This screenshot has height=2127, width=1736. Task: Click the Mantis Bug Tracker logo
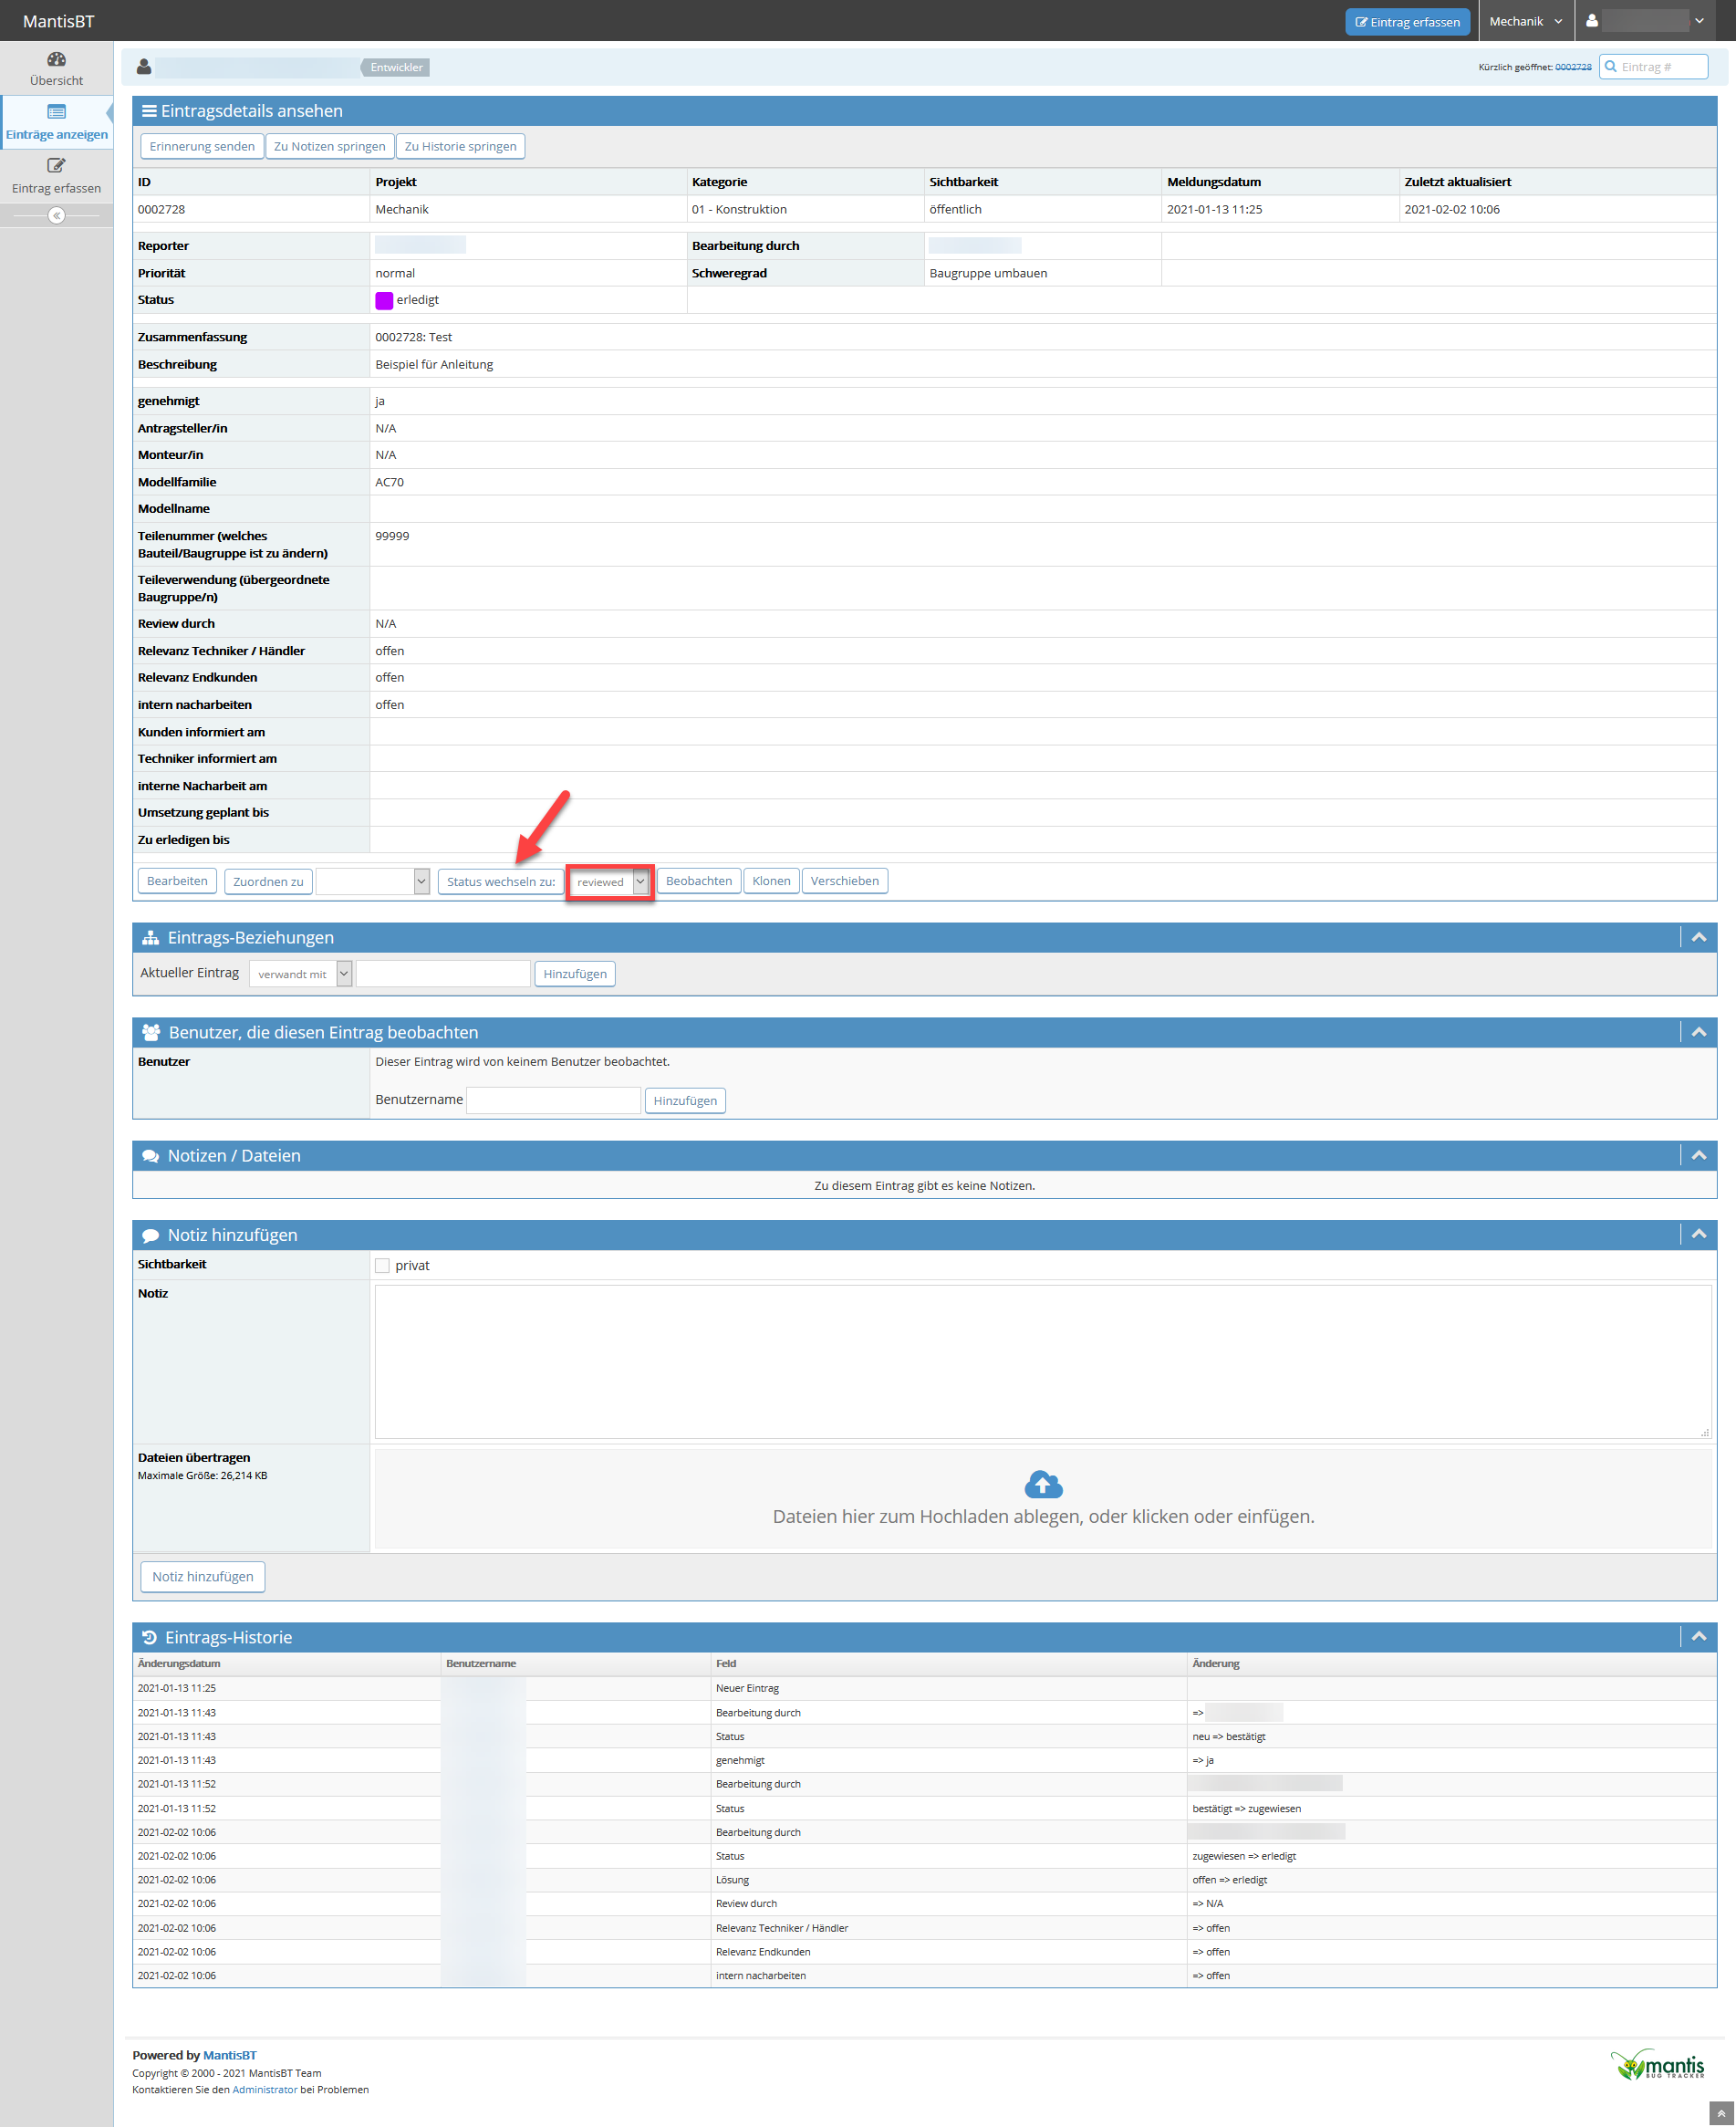click(1658, 2064)
